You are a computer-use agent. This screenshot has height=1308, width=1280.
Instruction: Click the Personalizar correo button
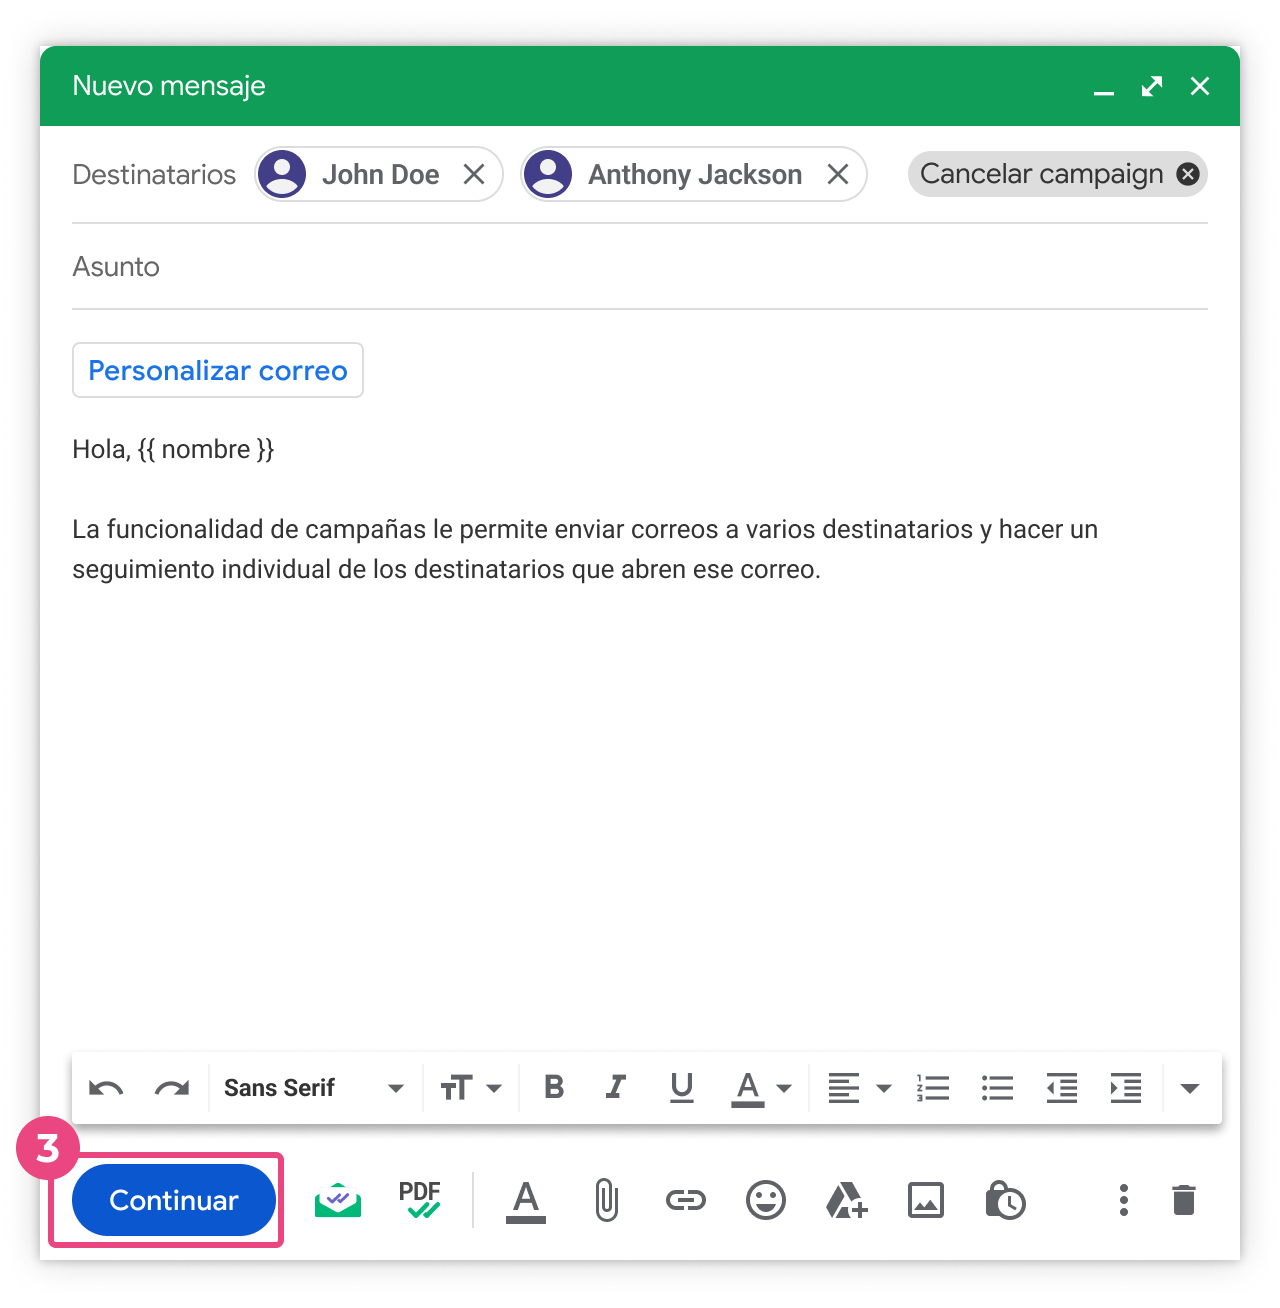point(218,370)
